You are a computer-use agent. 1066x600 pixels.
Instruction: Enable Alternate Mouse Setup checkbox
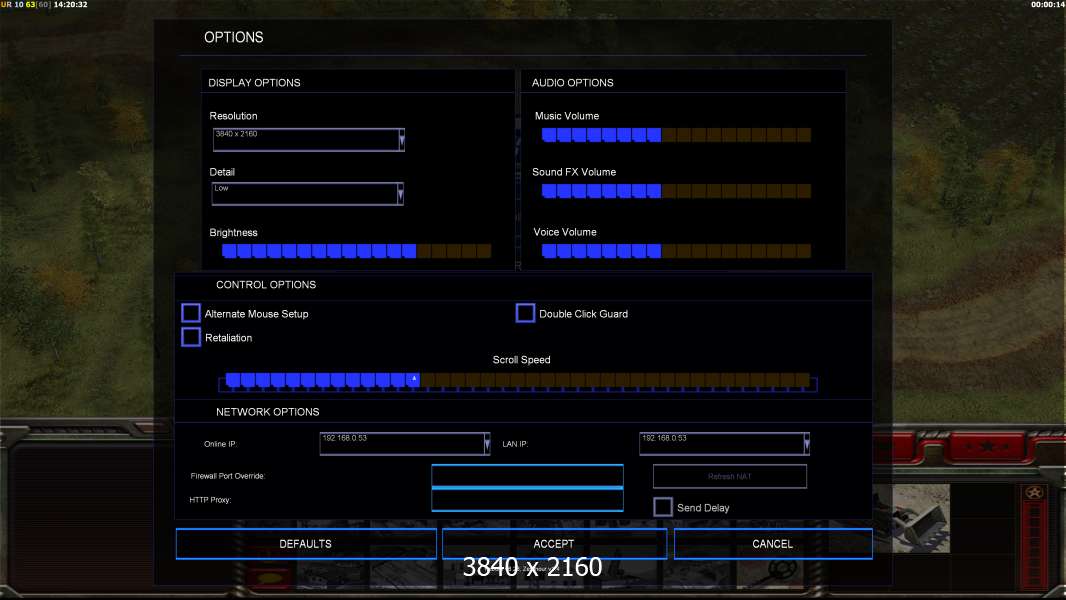pyautogui.click(x=191, y=313)
